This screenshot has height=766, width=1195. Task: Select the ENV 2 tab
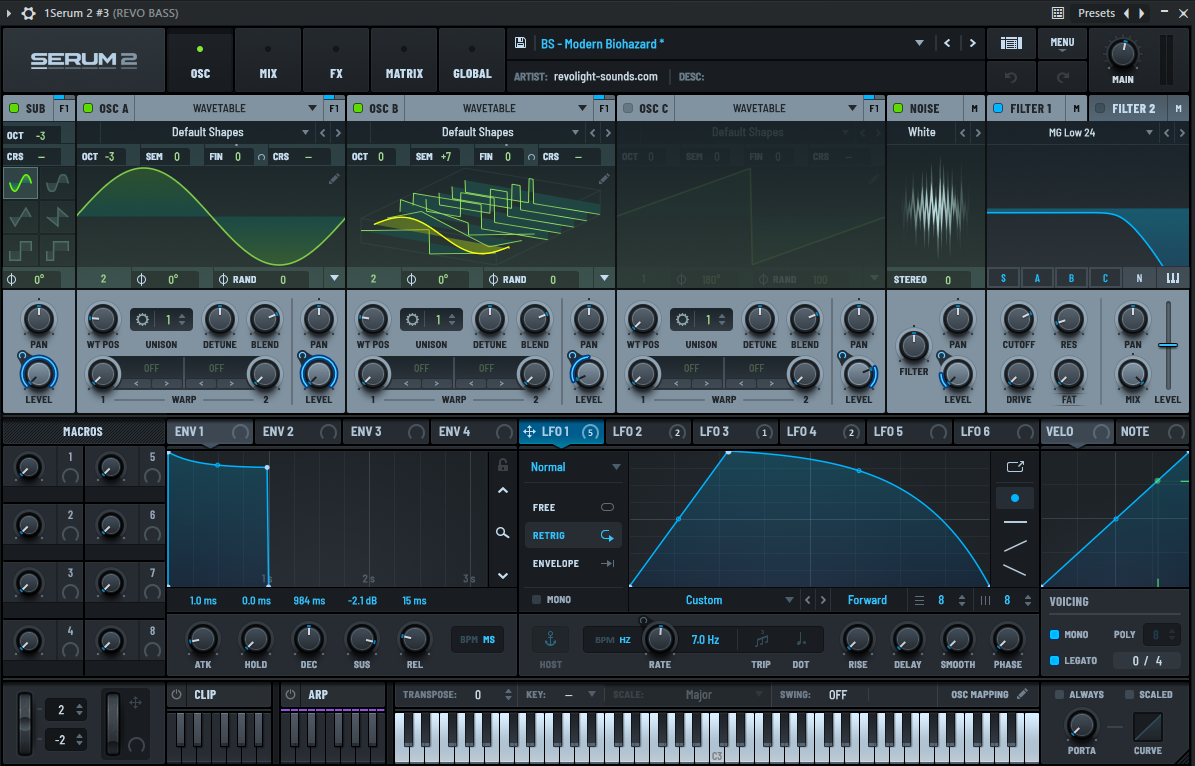297,431
